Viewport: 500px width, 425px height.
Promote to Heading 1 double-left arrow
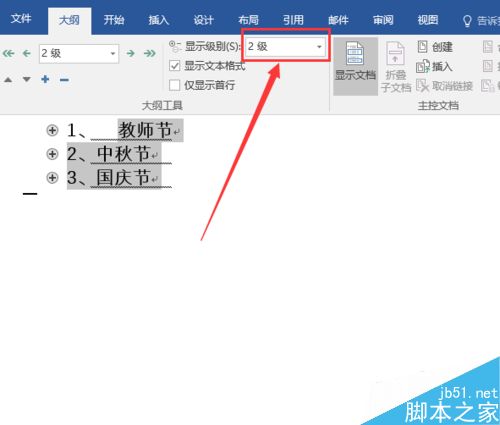(x=9, y=53)
